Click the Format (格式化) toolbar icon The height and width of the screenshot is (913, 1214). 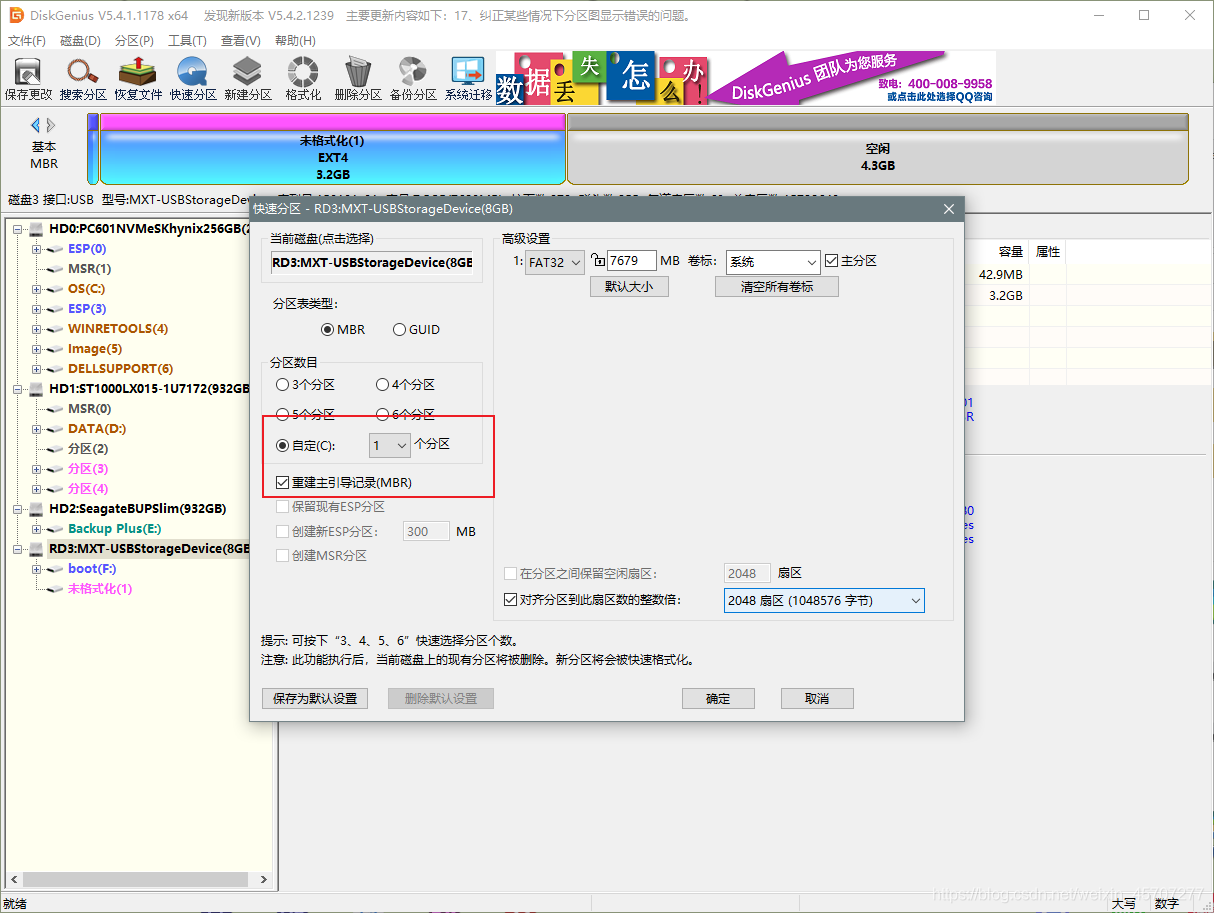303,78
